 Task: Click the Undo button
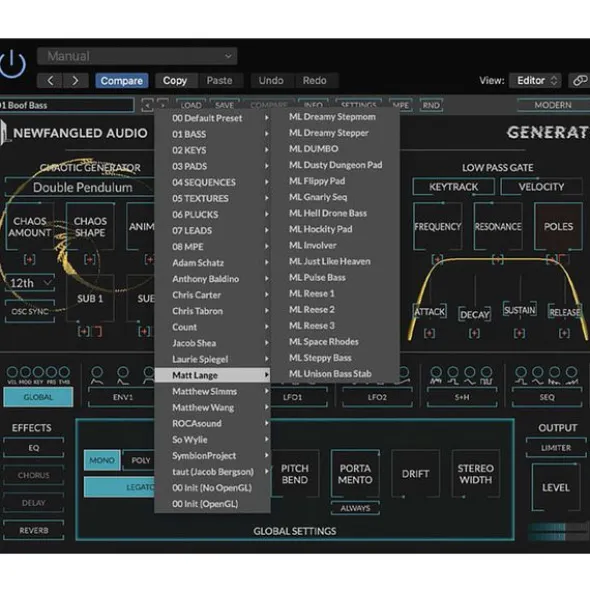click(271, 81)
